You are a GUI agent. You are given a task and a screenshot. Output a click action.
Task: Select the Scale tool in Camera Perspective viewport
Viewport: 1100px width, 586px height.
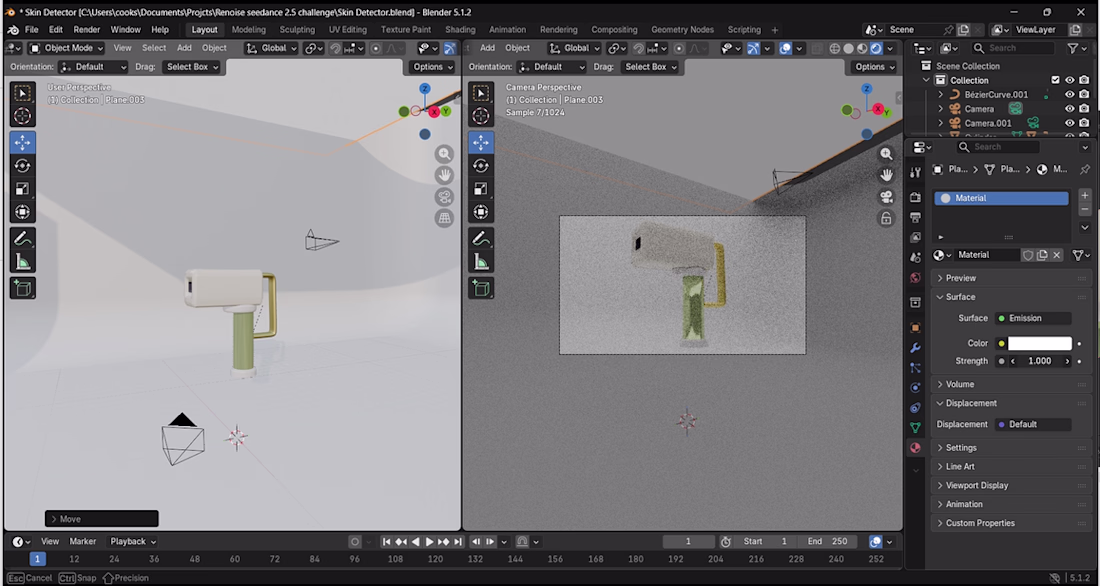(481, 189)
